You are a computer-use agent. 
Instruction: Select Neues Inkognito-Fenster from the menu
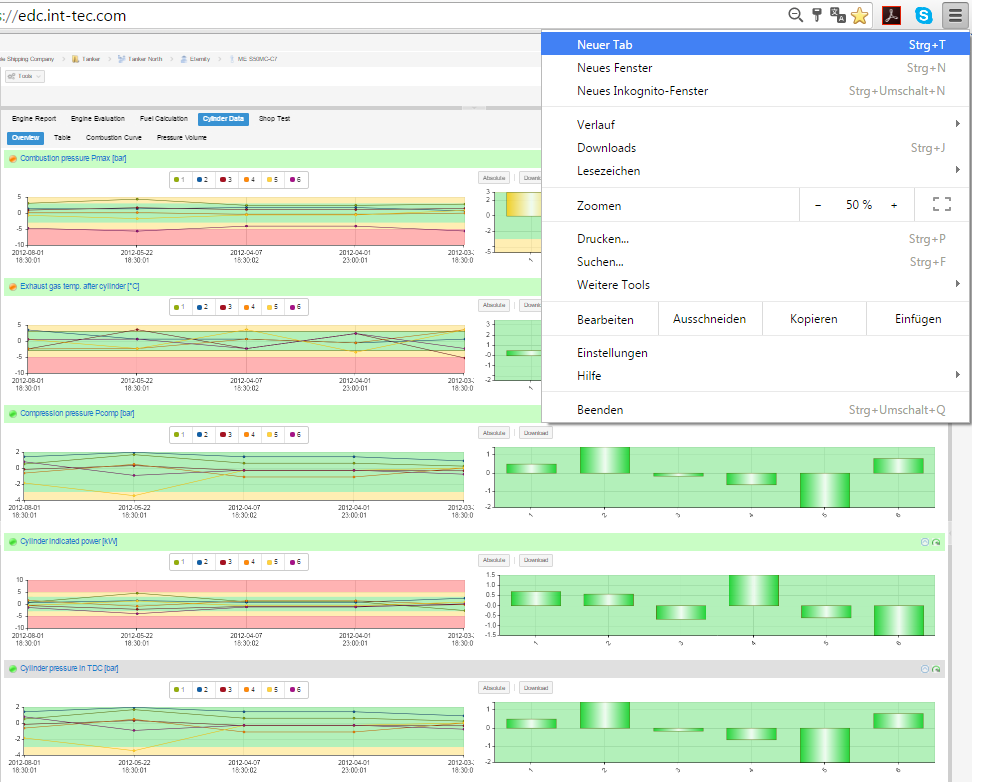click(x=642, y=91)
